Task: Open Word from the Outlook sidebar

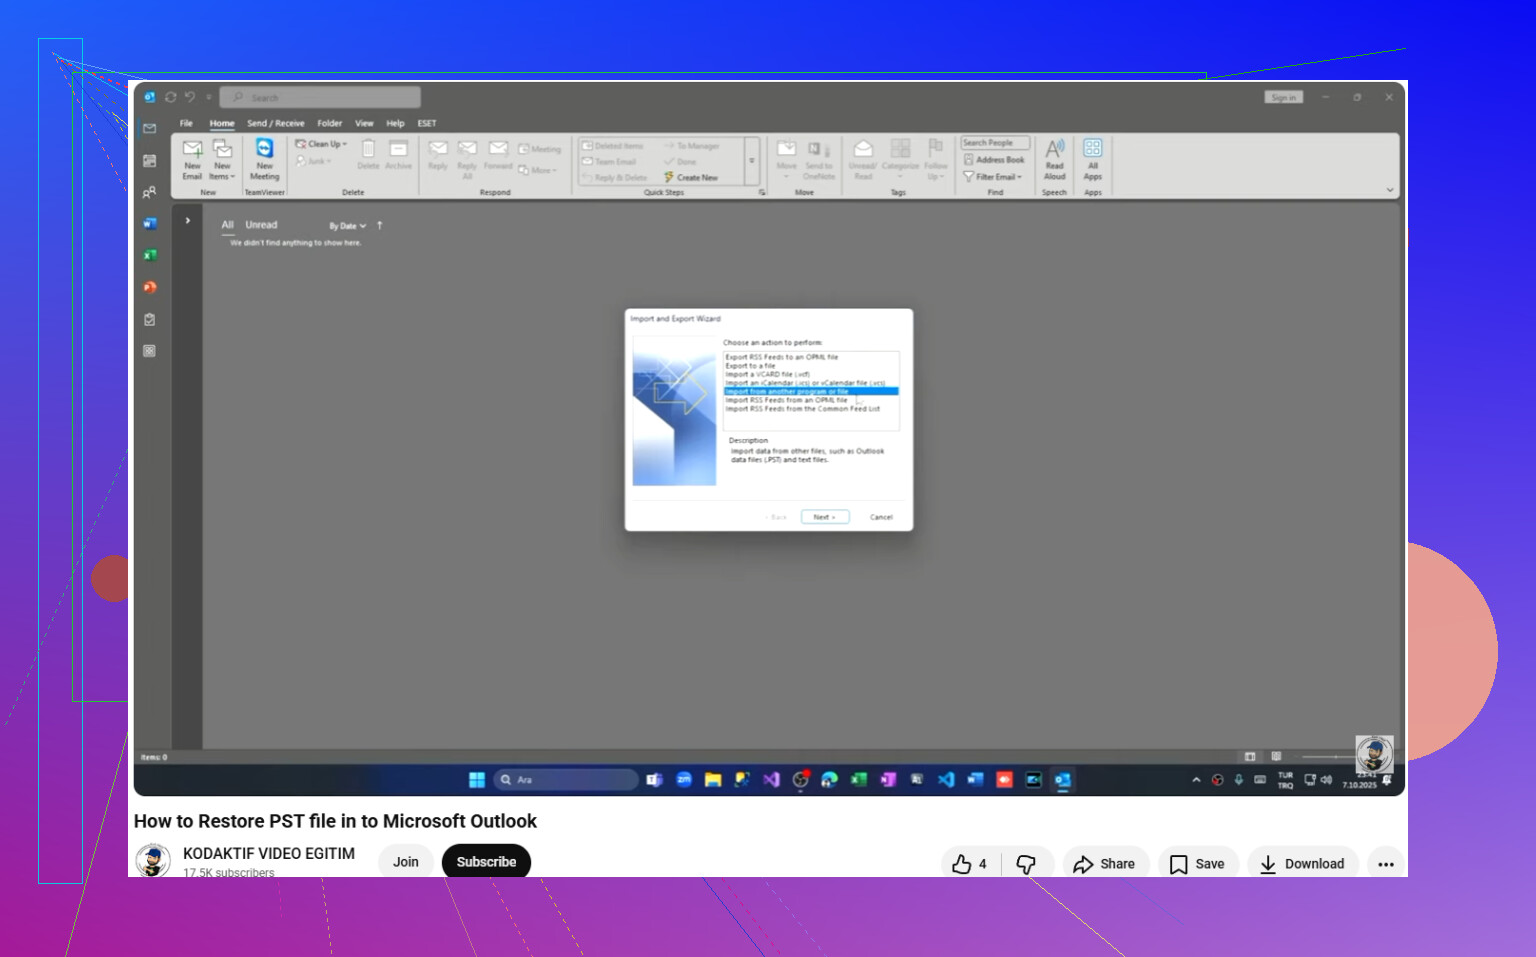Action: (x=149, y=224)
